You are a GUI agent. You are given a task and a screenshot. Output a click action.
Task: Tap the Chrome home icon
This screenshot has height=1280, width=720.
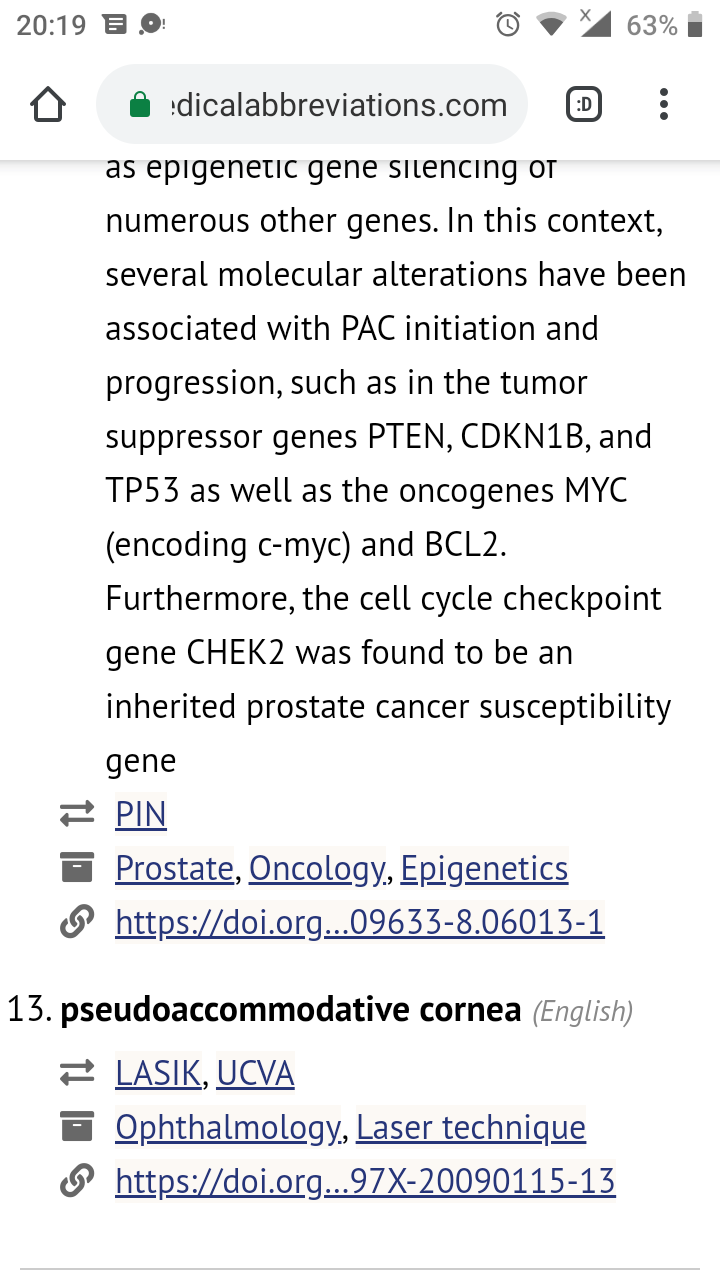48,105
